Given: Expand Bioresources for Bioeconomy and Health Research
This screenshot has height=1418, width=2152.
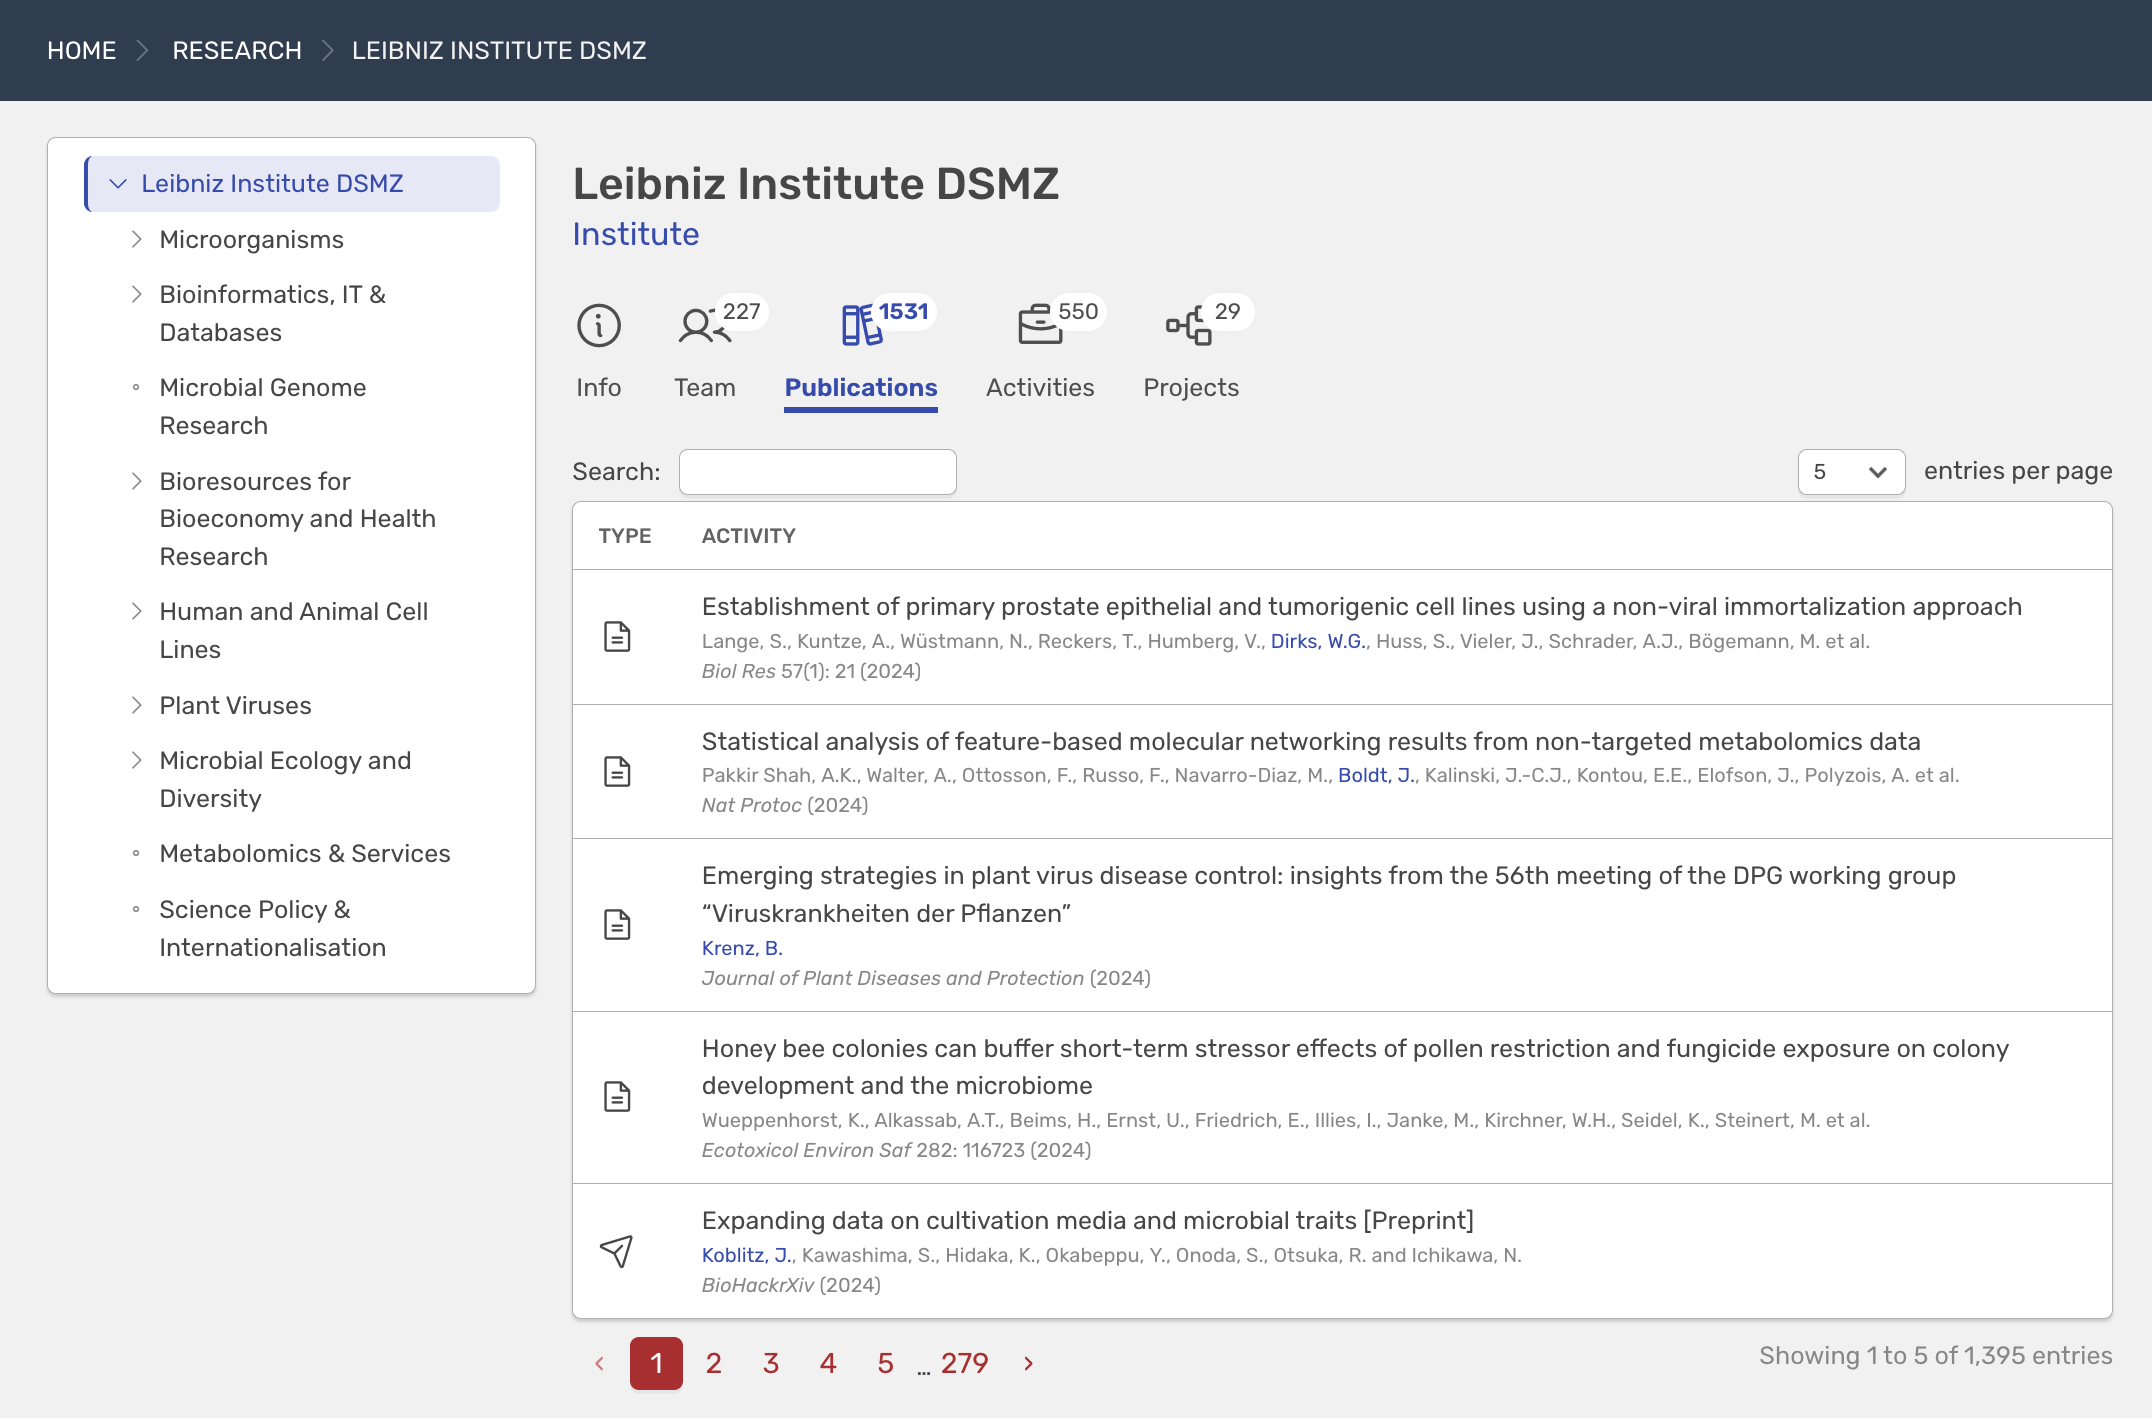Looking at the screenshot, I should coord(137,481).
